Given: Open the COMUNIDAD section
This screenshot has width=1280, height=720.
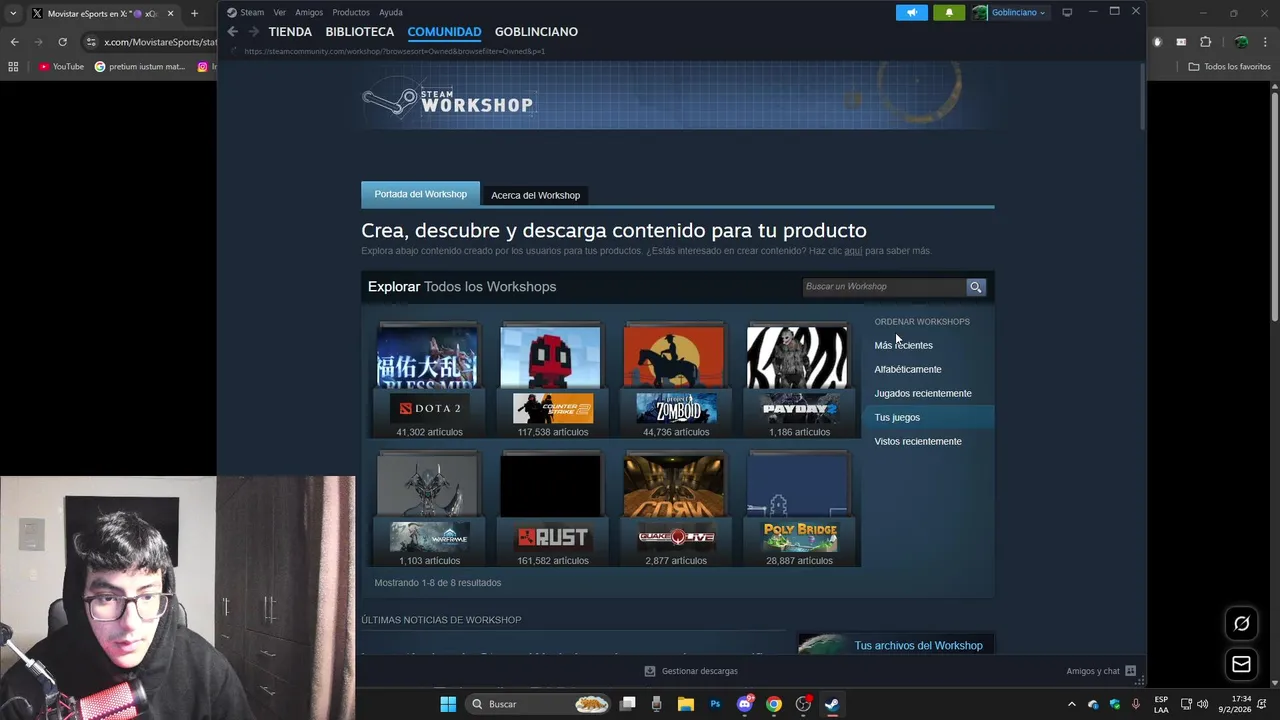Looking at the screenshot, I should 444,32.
